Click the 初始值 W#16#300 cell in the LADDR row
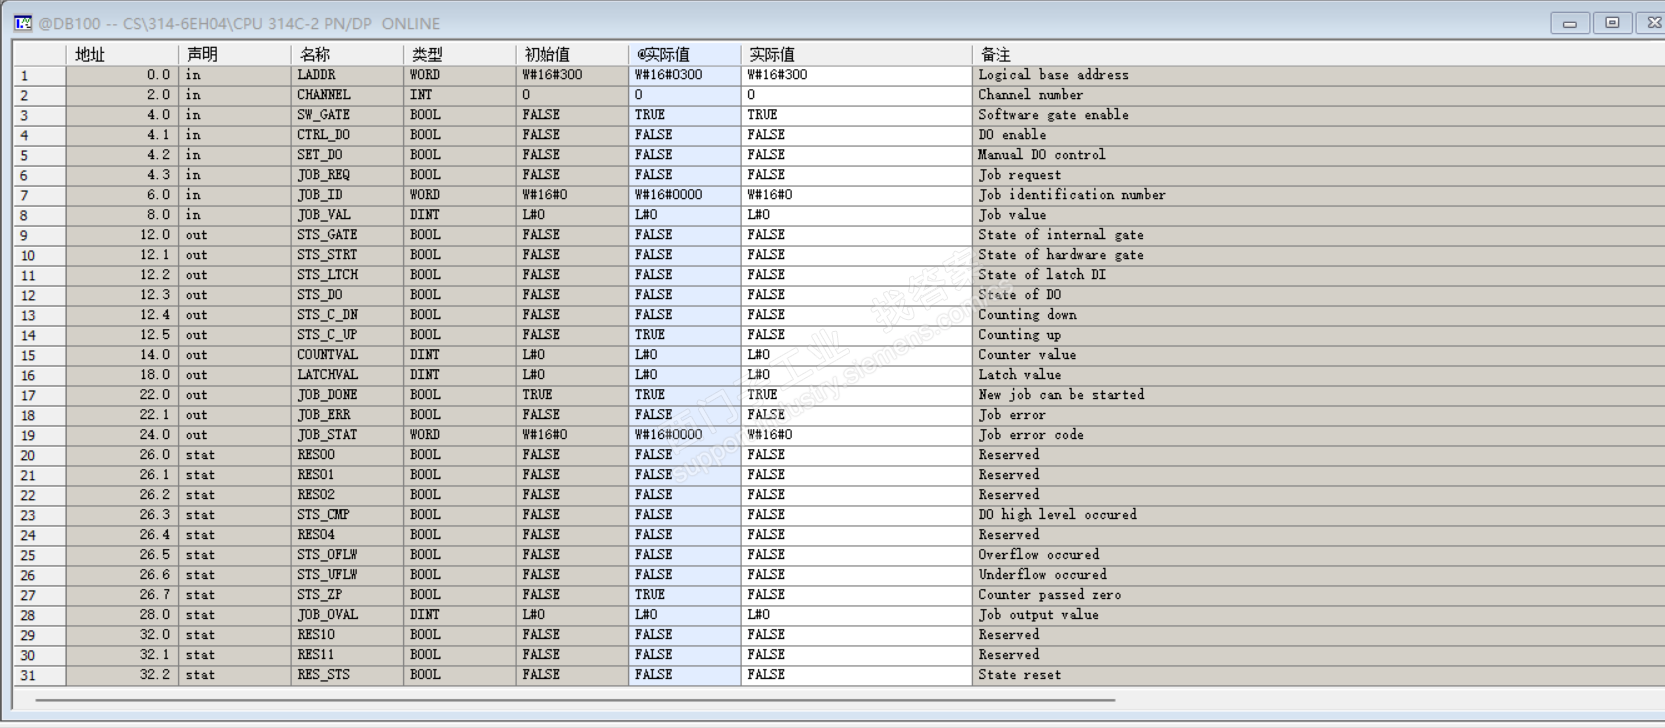This screenshot has width=1665, height=728. tap(572, 75)
